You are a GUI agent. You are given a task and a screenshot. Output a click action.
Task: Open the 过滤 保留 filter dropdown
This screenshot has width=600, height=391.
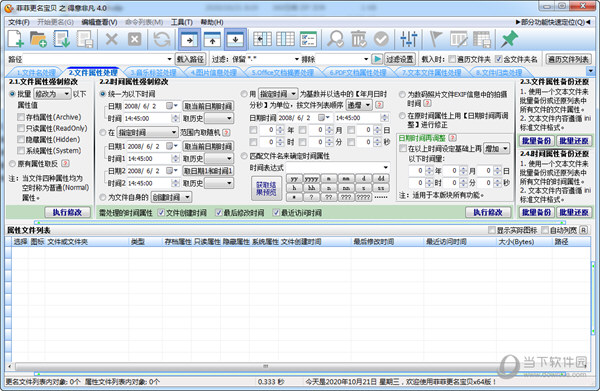point(297,59)
